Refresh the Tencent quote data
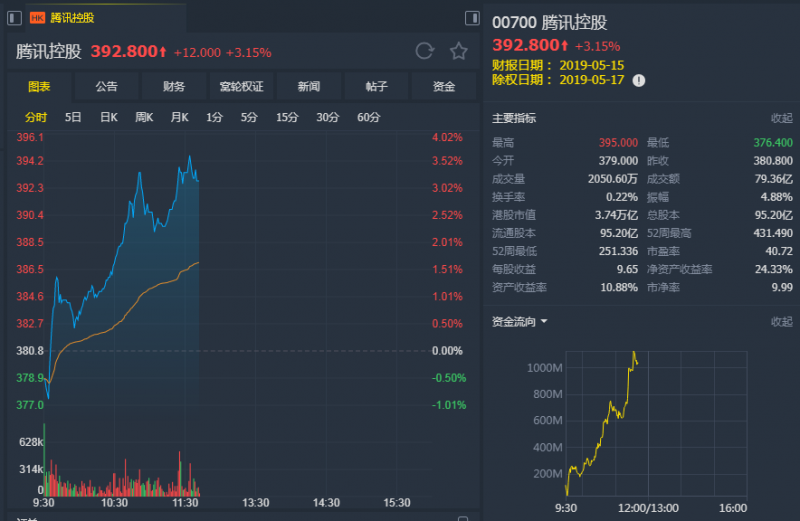Screen dimensions: 800x521 [x=424, y=51]
